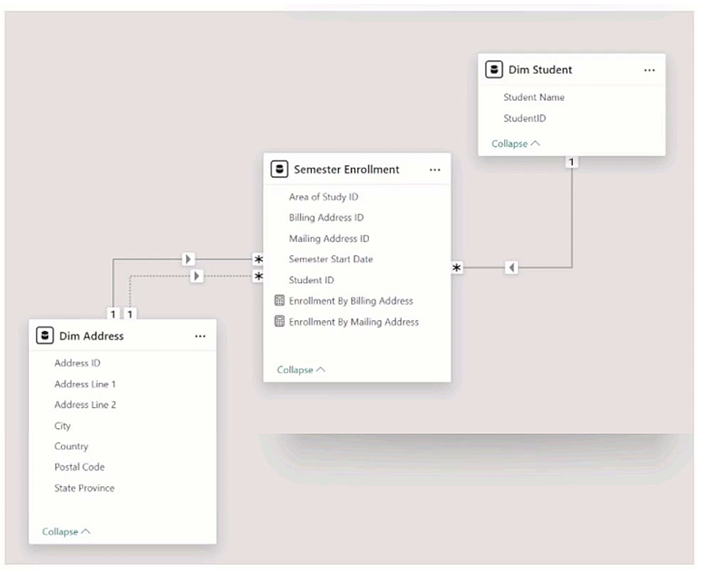Click the Semester Enrollment table header title
Screen dimensions: 705x572
(346, 170)
